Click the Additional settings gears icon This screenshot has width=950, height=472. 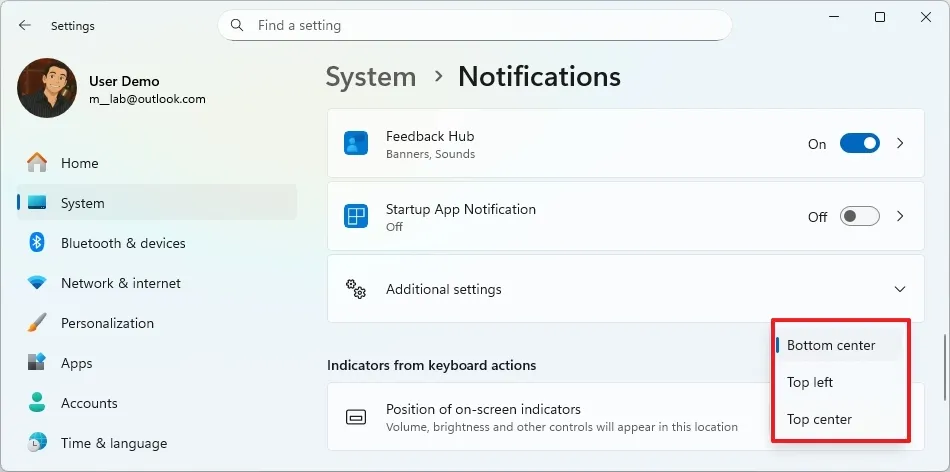pos(356,289)
